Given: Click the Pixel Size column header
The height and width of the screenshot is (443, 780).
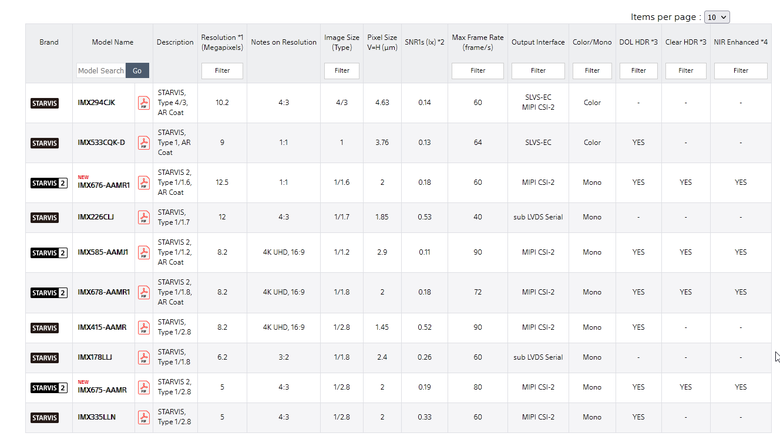Looking at the screenshot, I should [x=382, y=42].
